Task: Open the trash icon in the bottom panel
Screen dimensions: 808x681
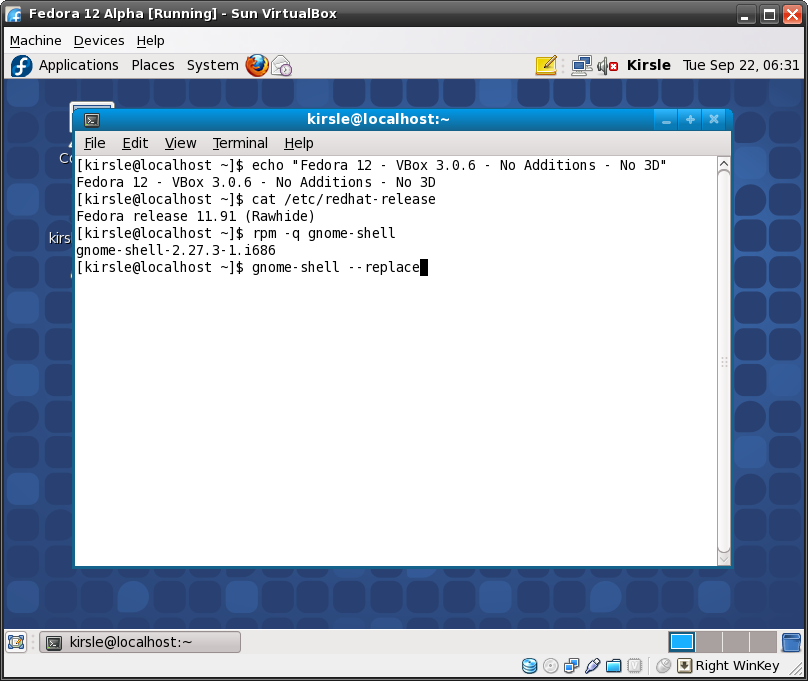Action: pyautogui.click(x=791, y=642)
